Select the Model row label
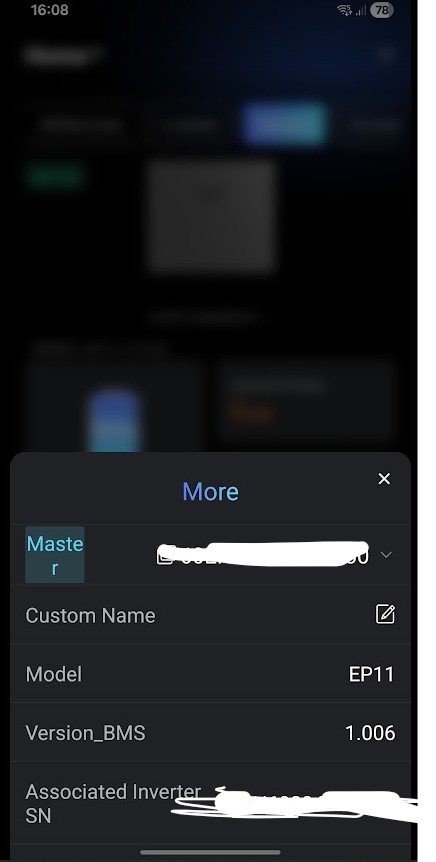 point(54,675)
